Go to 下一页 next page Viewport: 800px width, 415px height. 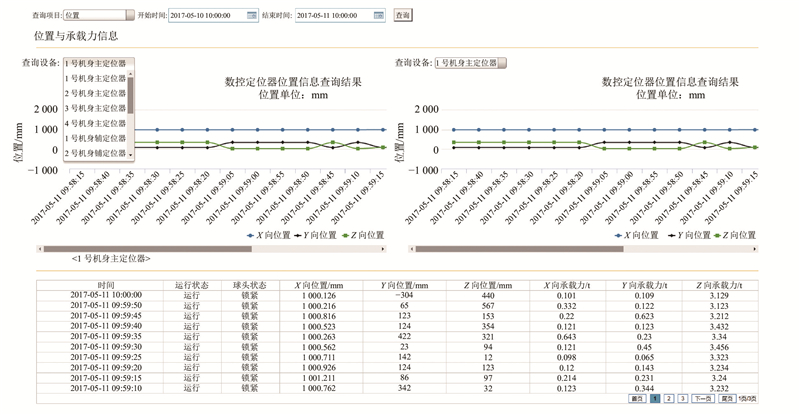click(x=703, y=399)
